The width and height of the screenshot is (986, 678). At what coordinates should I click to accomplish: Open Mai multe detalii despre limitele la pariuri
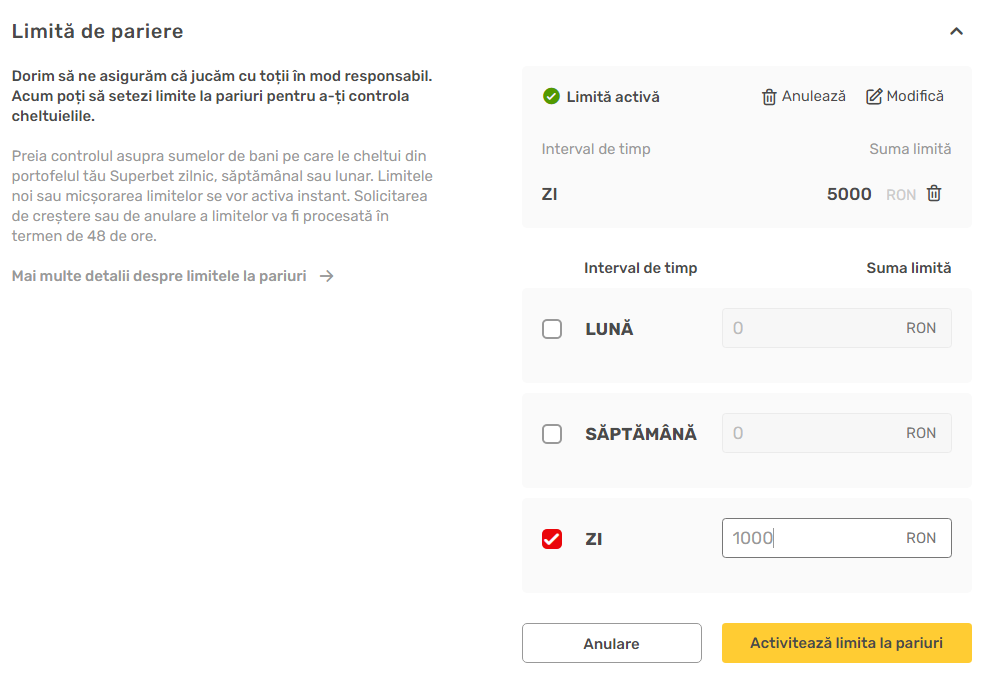[159, 276]
